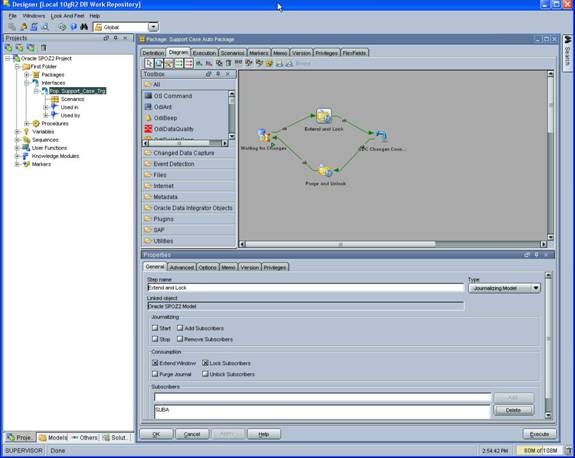Pick the OdiDataQuality tool in Toolbox
Viewport: 575px width, 458px height.
169,129
